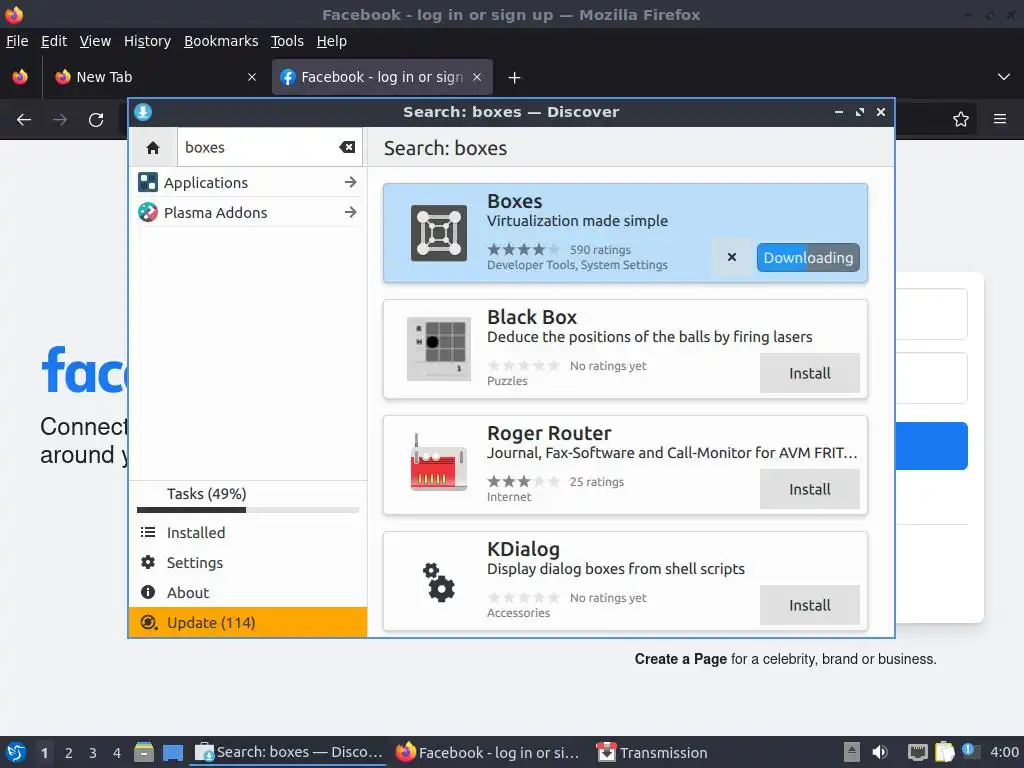List all tabs dropdown in Firefox
Screen dimensions: 1024x768
click(1004, 77)
